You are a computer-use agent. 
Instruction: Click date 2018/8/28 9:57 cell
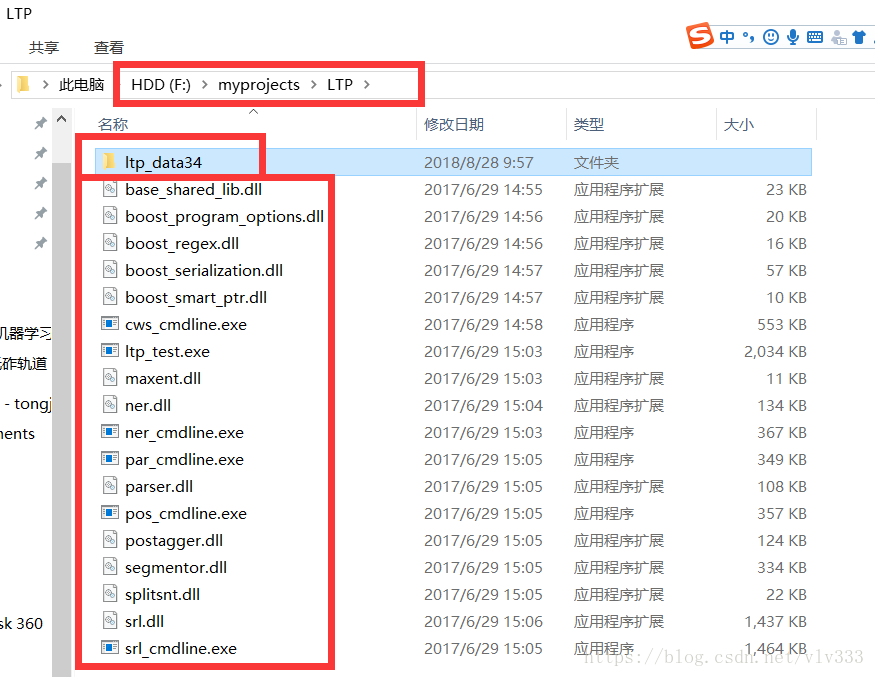click(479, 162)
